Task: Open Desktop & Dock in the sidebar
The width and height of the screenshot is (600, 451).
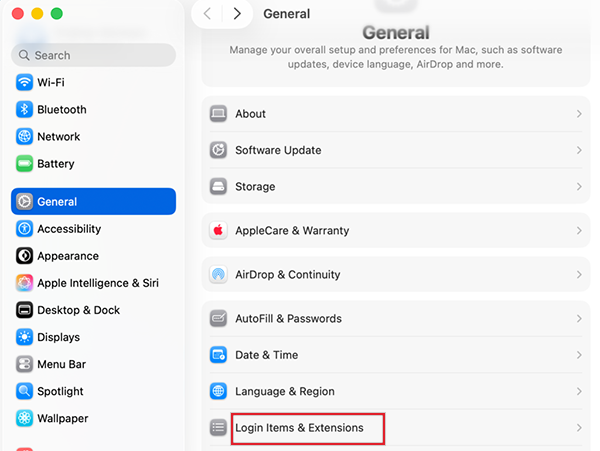Action: tap(78, 310)
